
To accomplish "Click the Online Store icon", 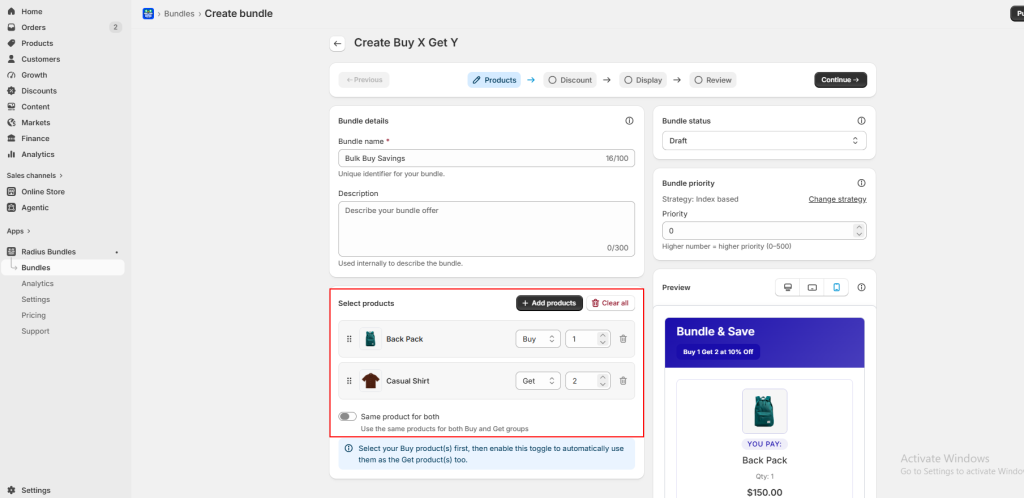I will (x=11, y=192).
